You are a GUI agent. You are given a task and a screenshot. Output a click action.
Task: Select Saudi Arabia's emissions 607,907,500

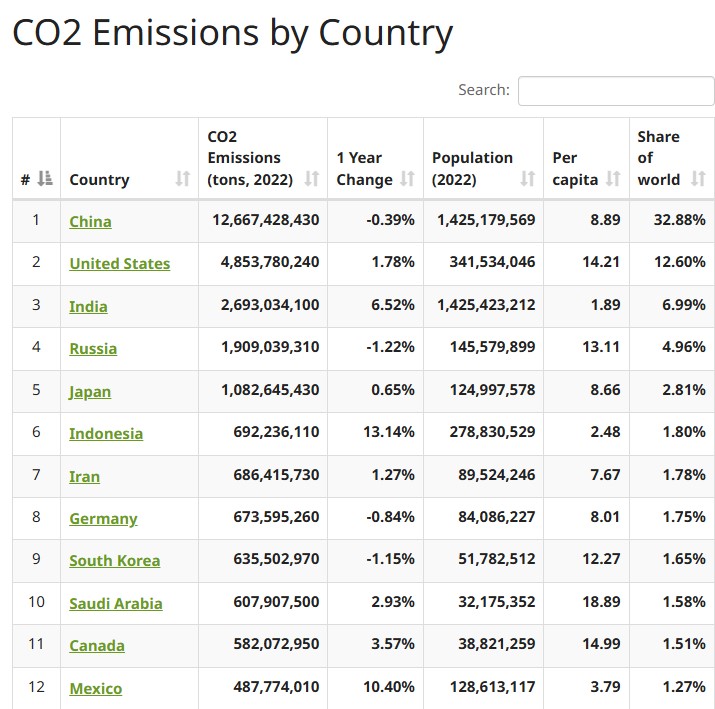tap(276, 602)
